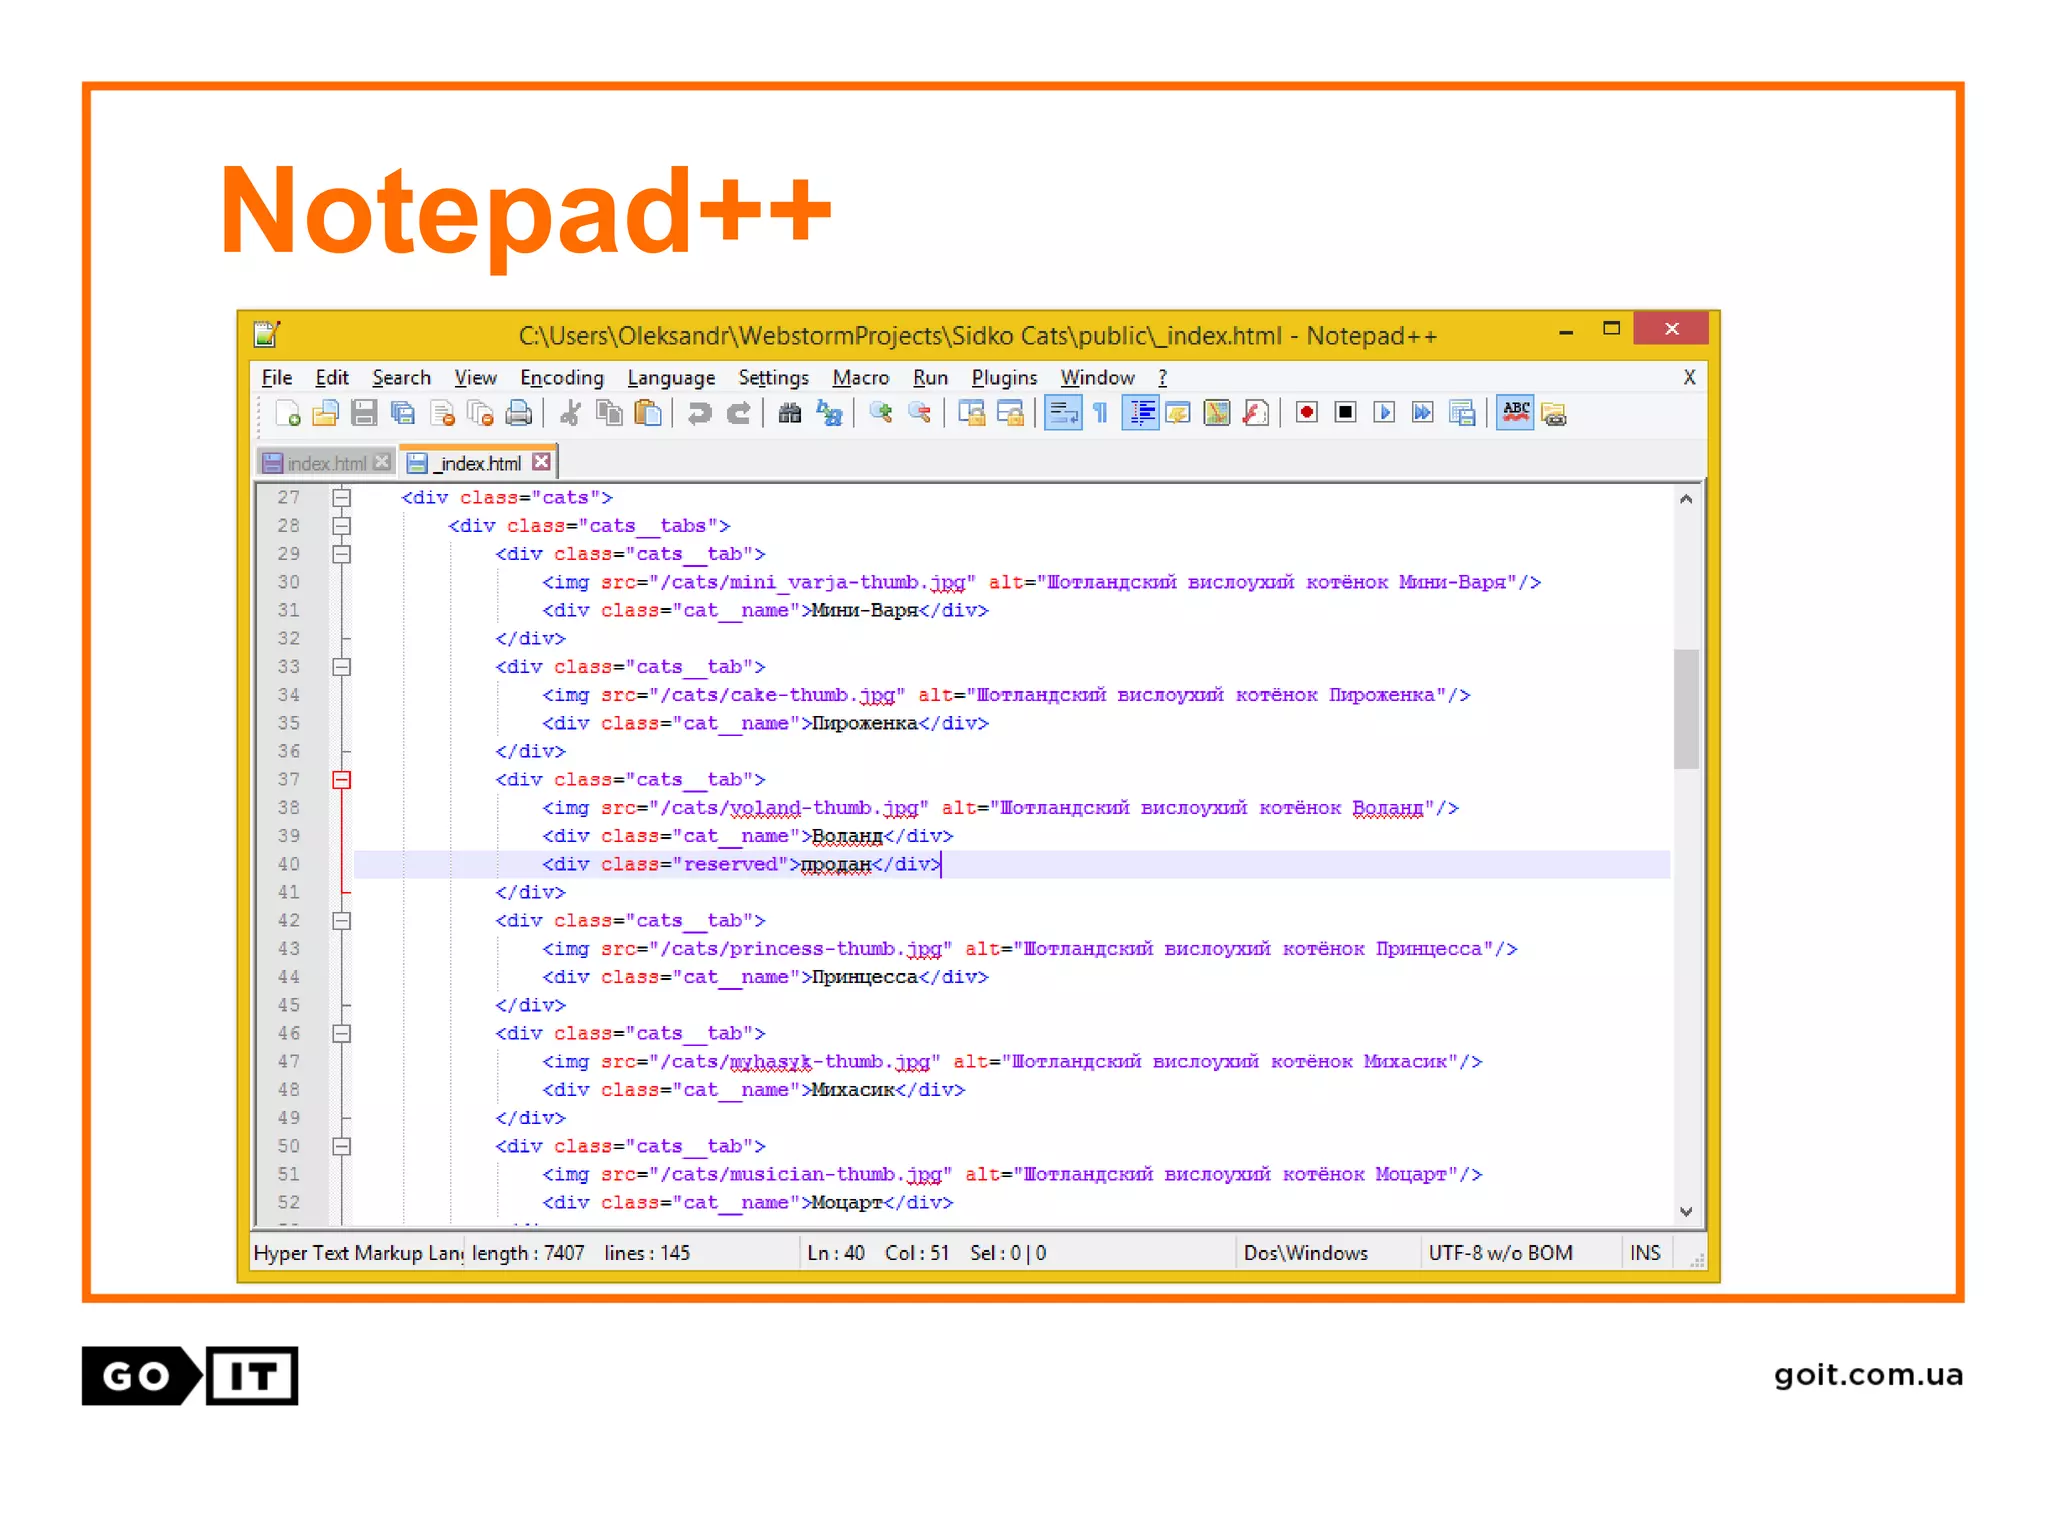The height and width of the screenshot is (1536, 2048).
Task: Open the View menu
Action: (475, 378)
